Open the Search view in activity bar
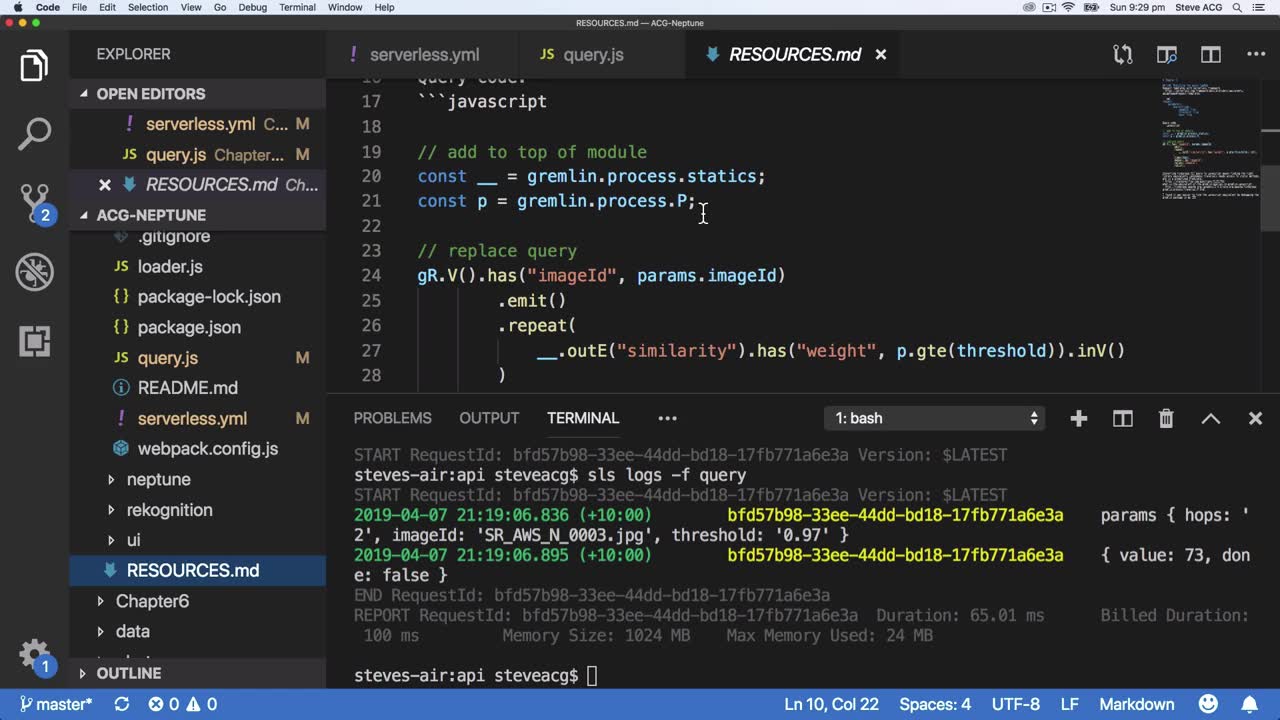 point(34,134)
